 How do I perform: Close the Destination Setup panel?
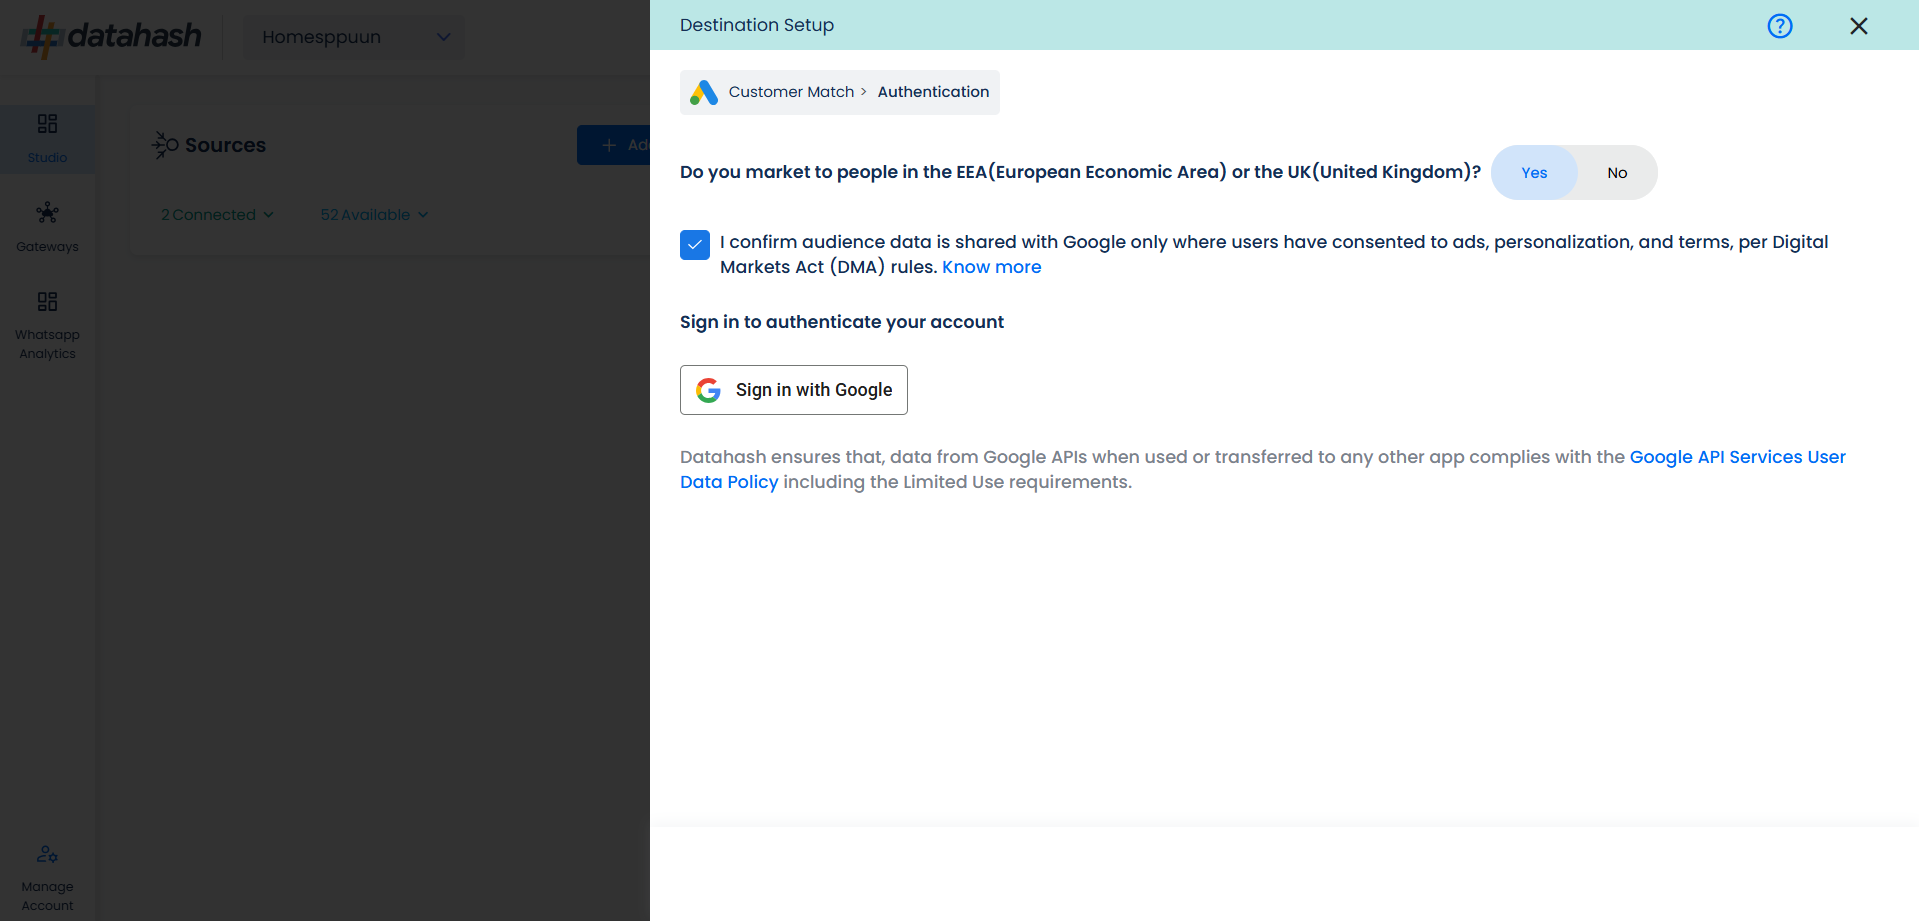click(x=1859, y=26)
